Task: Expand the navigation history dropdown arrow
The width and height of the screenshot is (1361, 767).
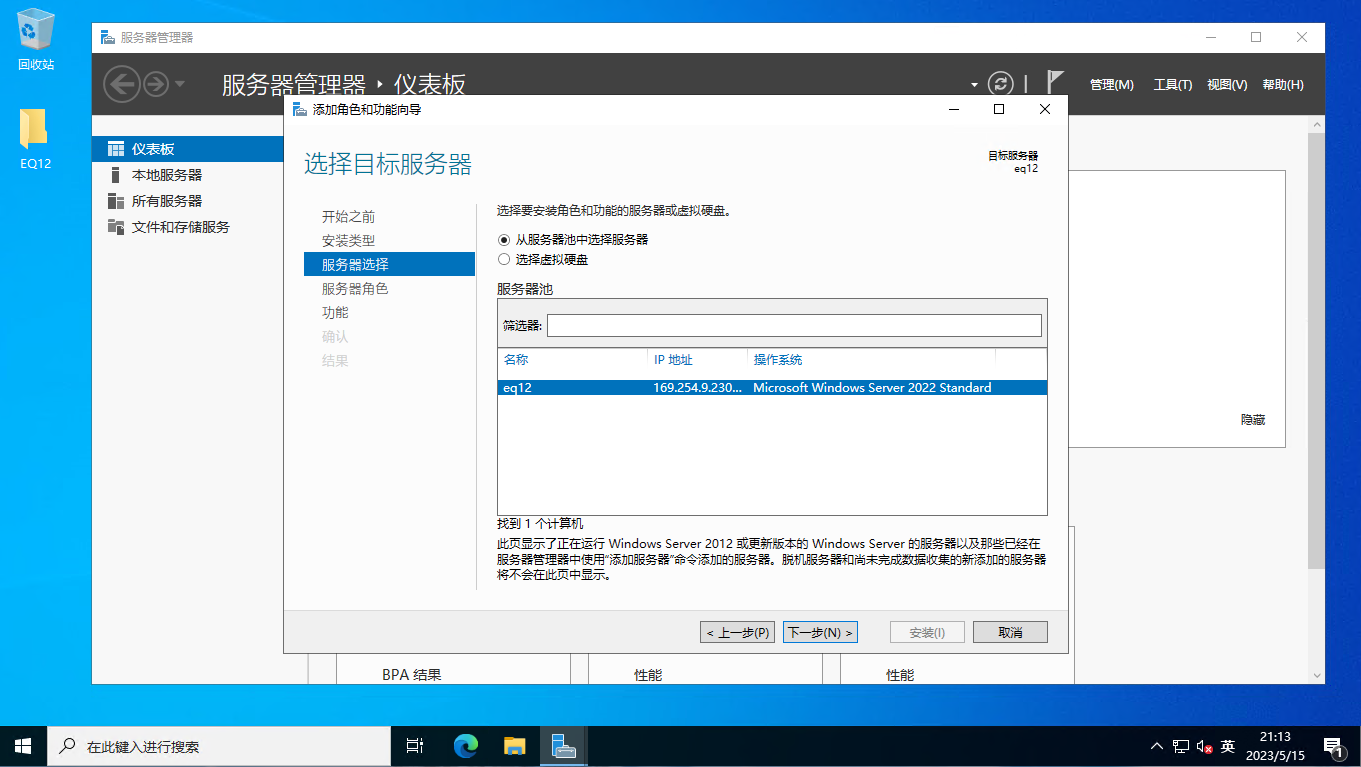Action: (x=180, y=84)
